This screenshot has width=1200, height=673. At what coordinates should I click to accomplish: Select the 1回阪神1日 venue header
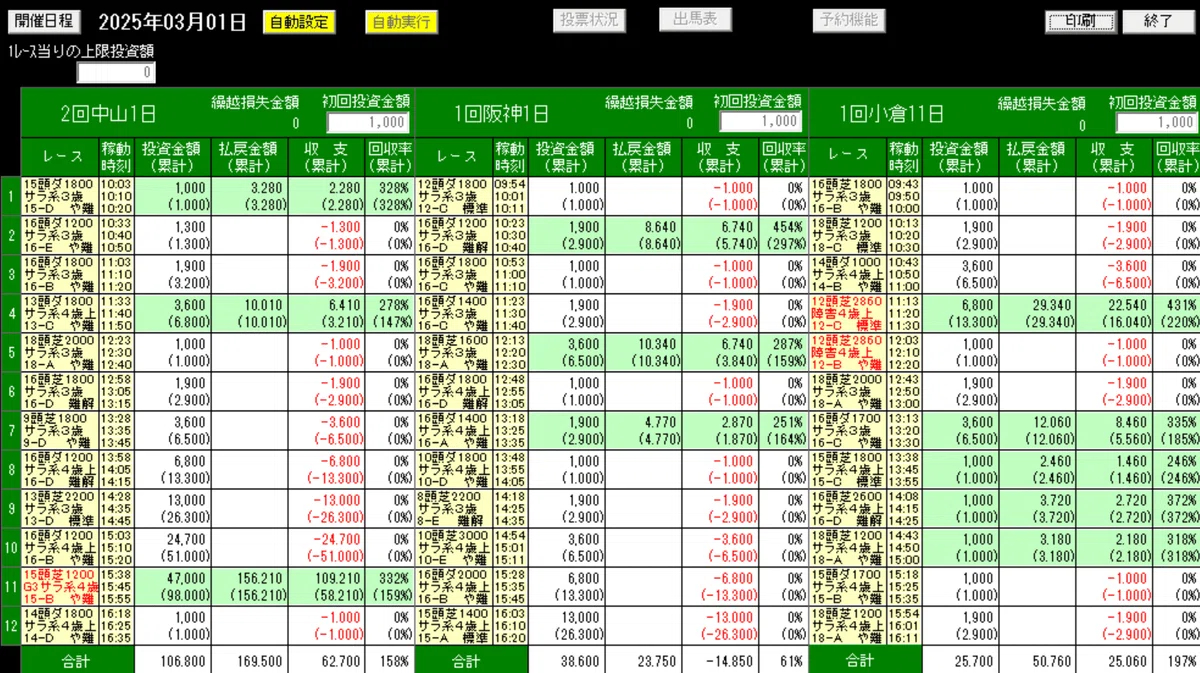pos(501,113)
